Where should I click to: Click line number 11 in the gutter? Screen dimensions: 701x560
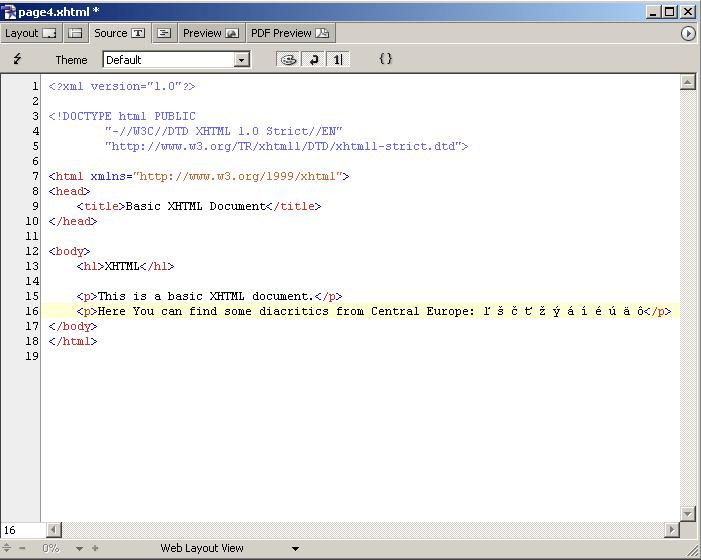[32, 236]
